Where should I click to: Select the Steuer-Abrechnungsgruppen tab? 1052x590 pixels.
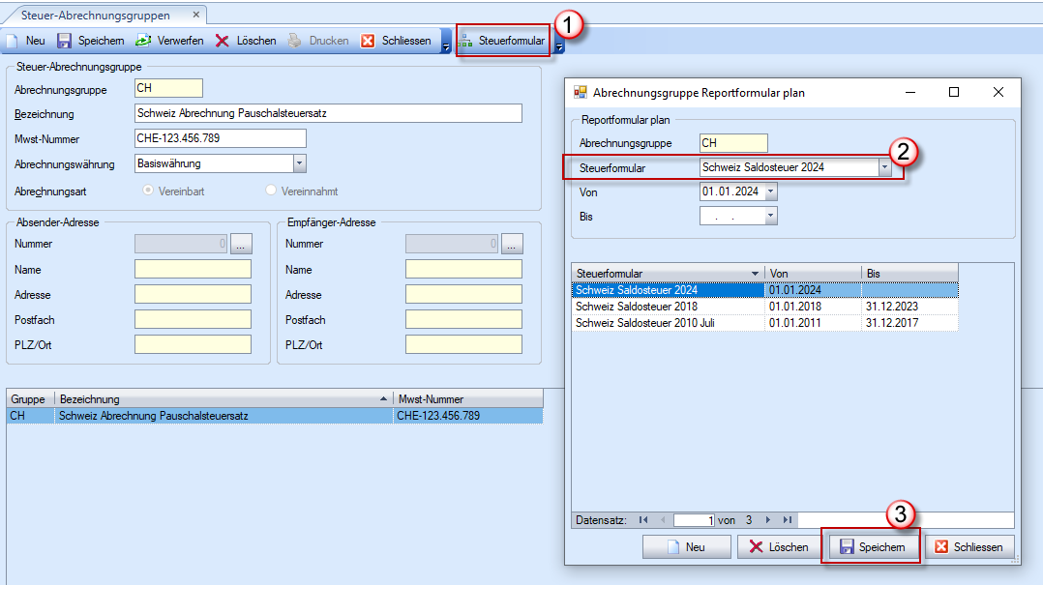(x=95, y=16)
